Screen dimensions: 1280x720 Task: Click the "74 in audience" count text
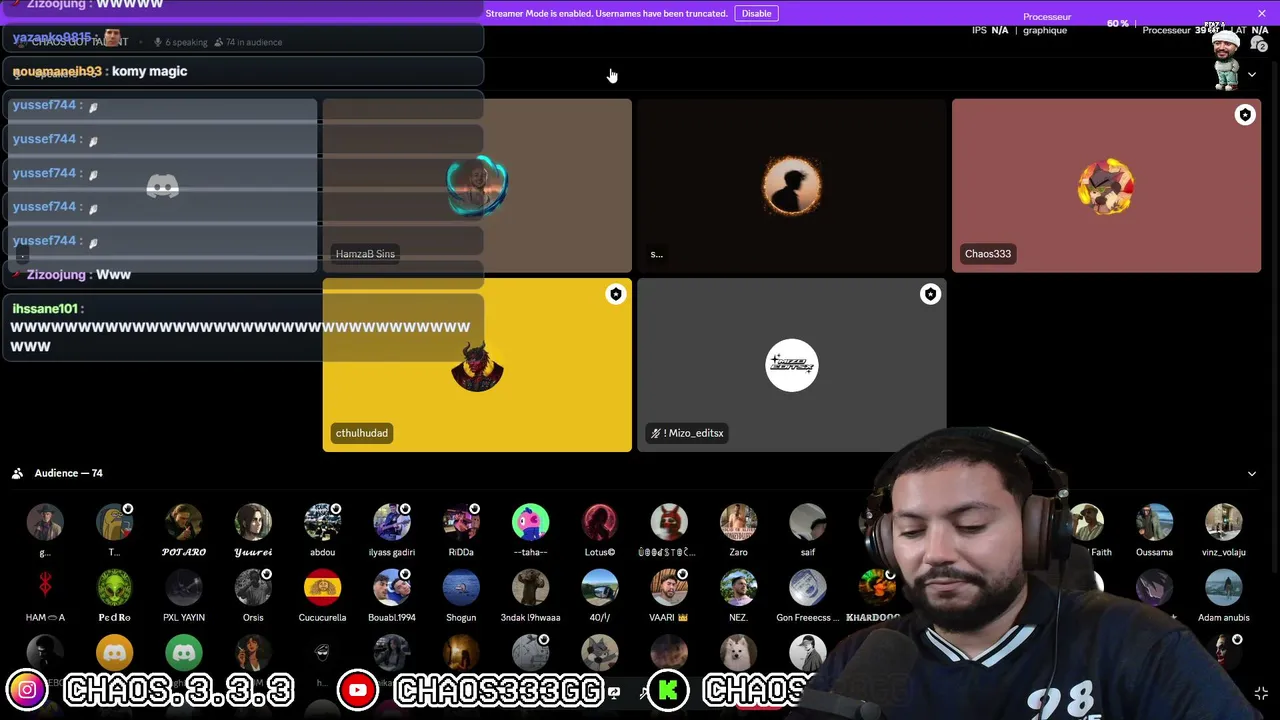(x=254, y=42)
